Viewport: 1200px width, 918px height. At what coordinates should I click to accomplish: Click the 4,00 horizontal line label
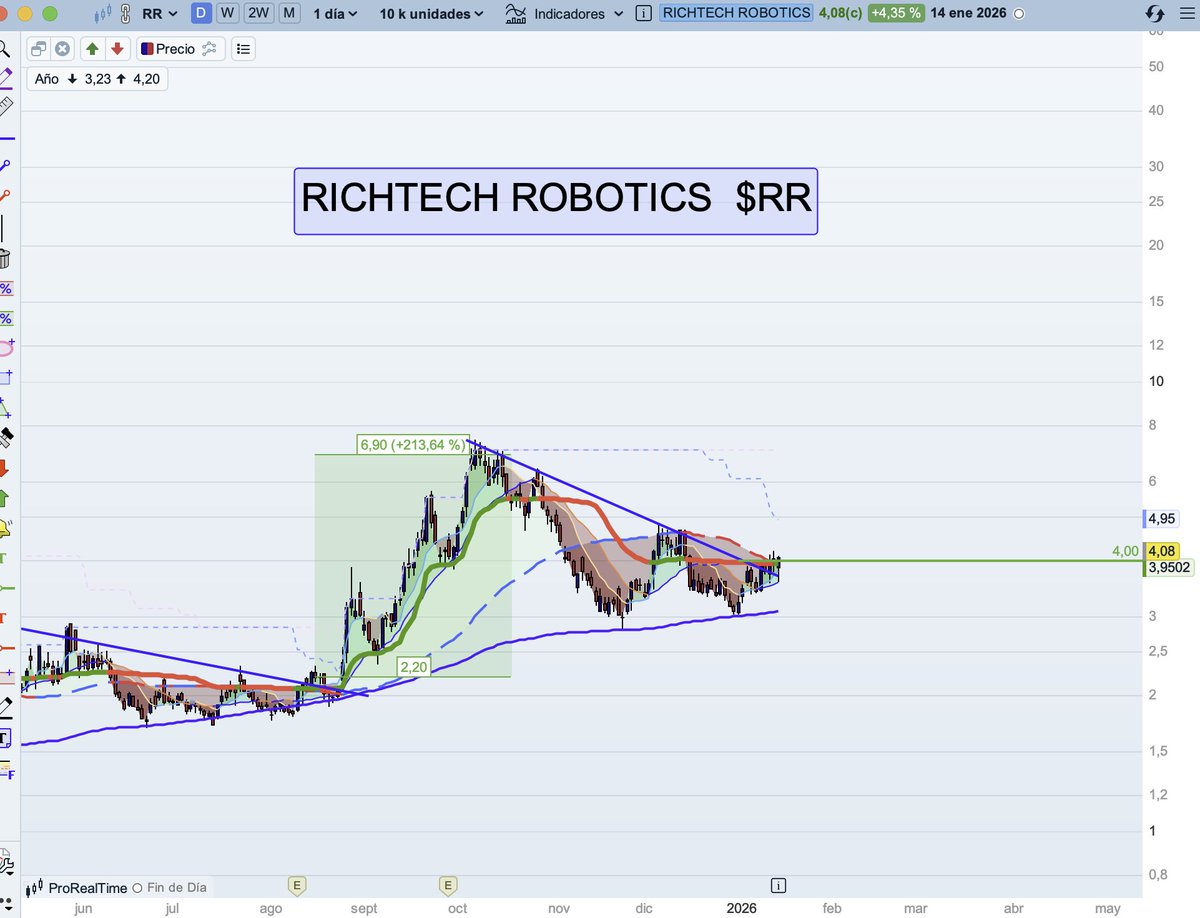tap(1125, 551)
